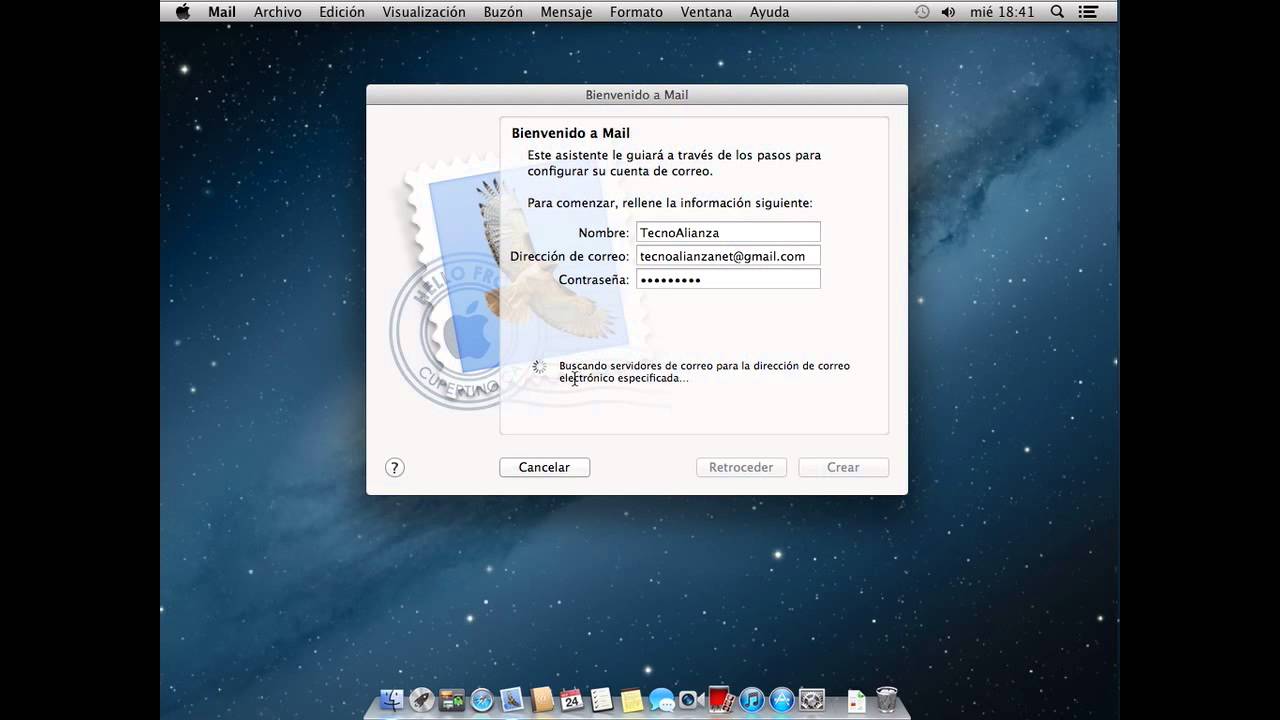The height and width of the screenshot is (720, 1280).
Task: Open the Formato menu
Action: [636, 12]
